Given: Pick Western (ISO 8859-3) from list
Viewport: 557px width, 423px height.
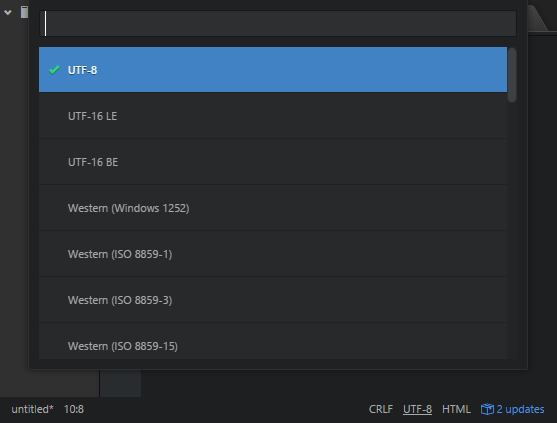Looking at the screenshot, I should click(273, 300).
